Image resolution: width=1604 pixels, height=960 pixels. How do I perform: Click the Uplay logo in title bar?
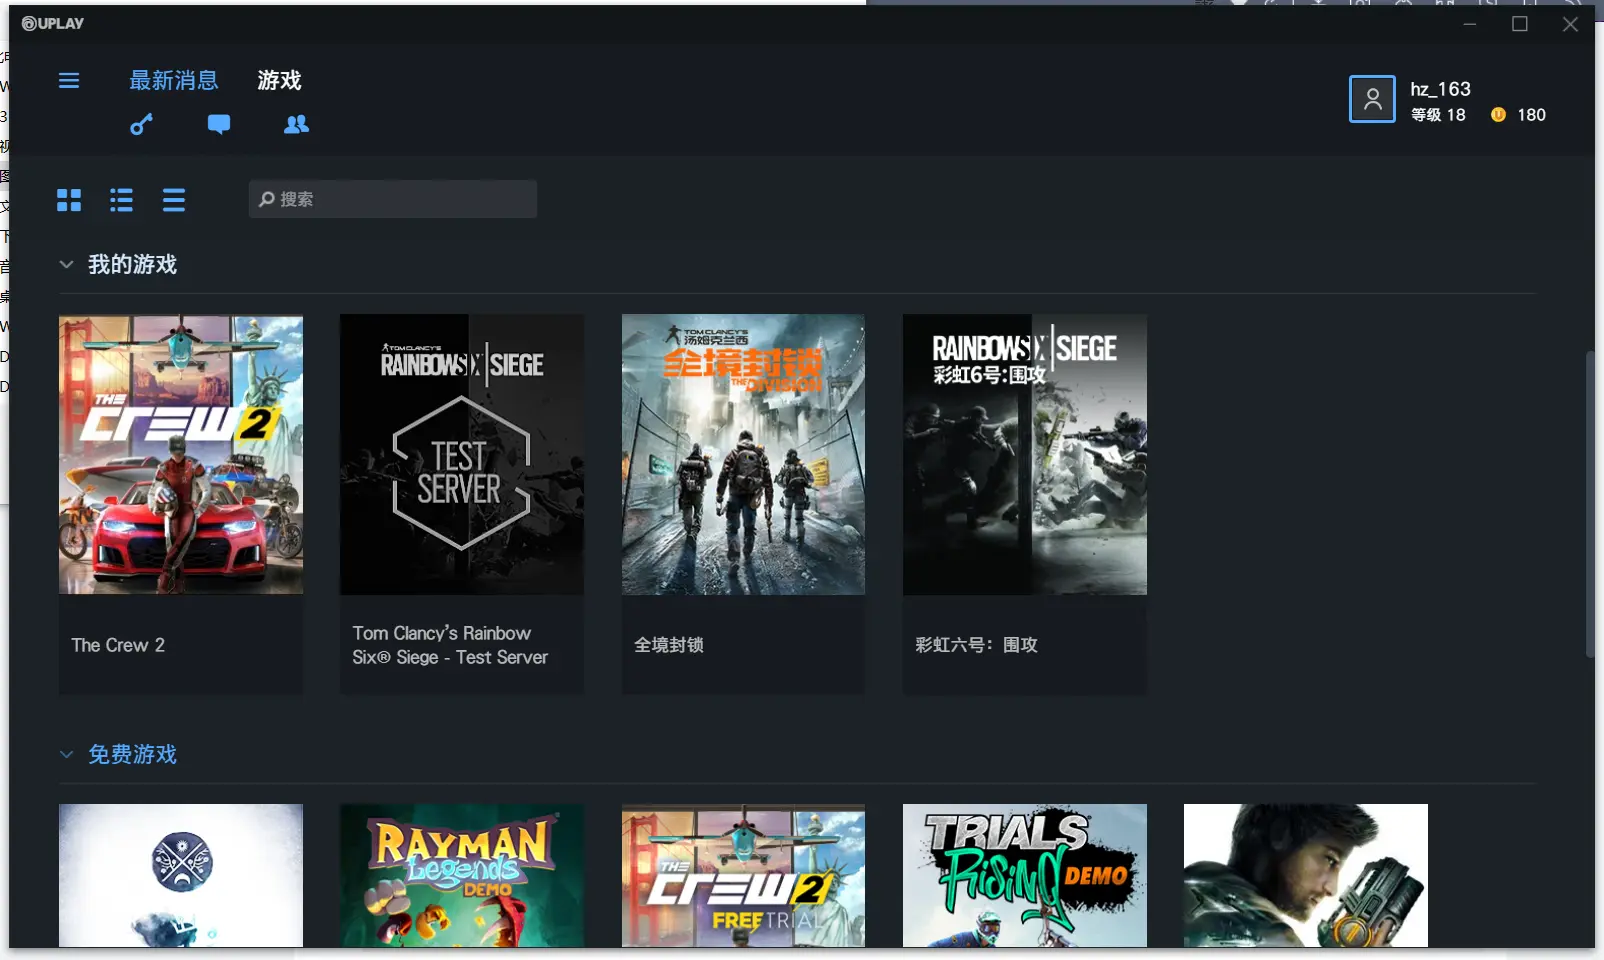pyautogui.click(x=53, y=23)
